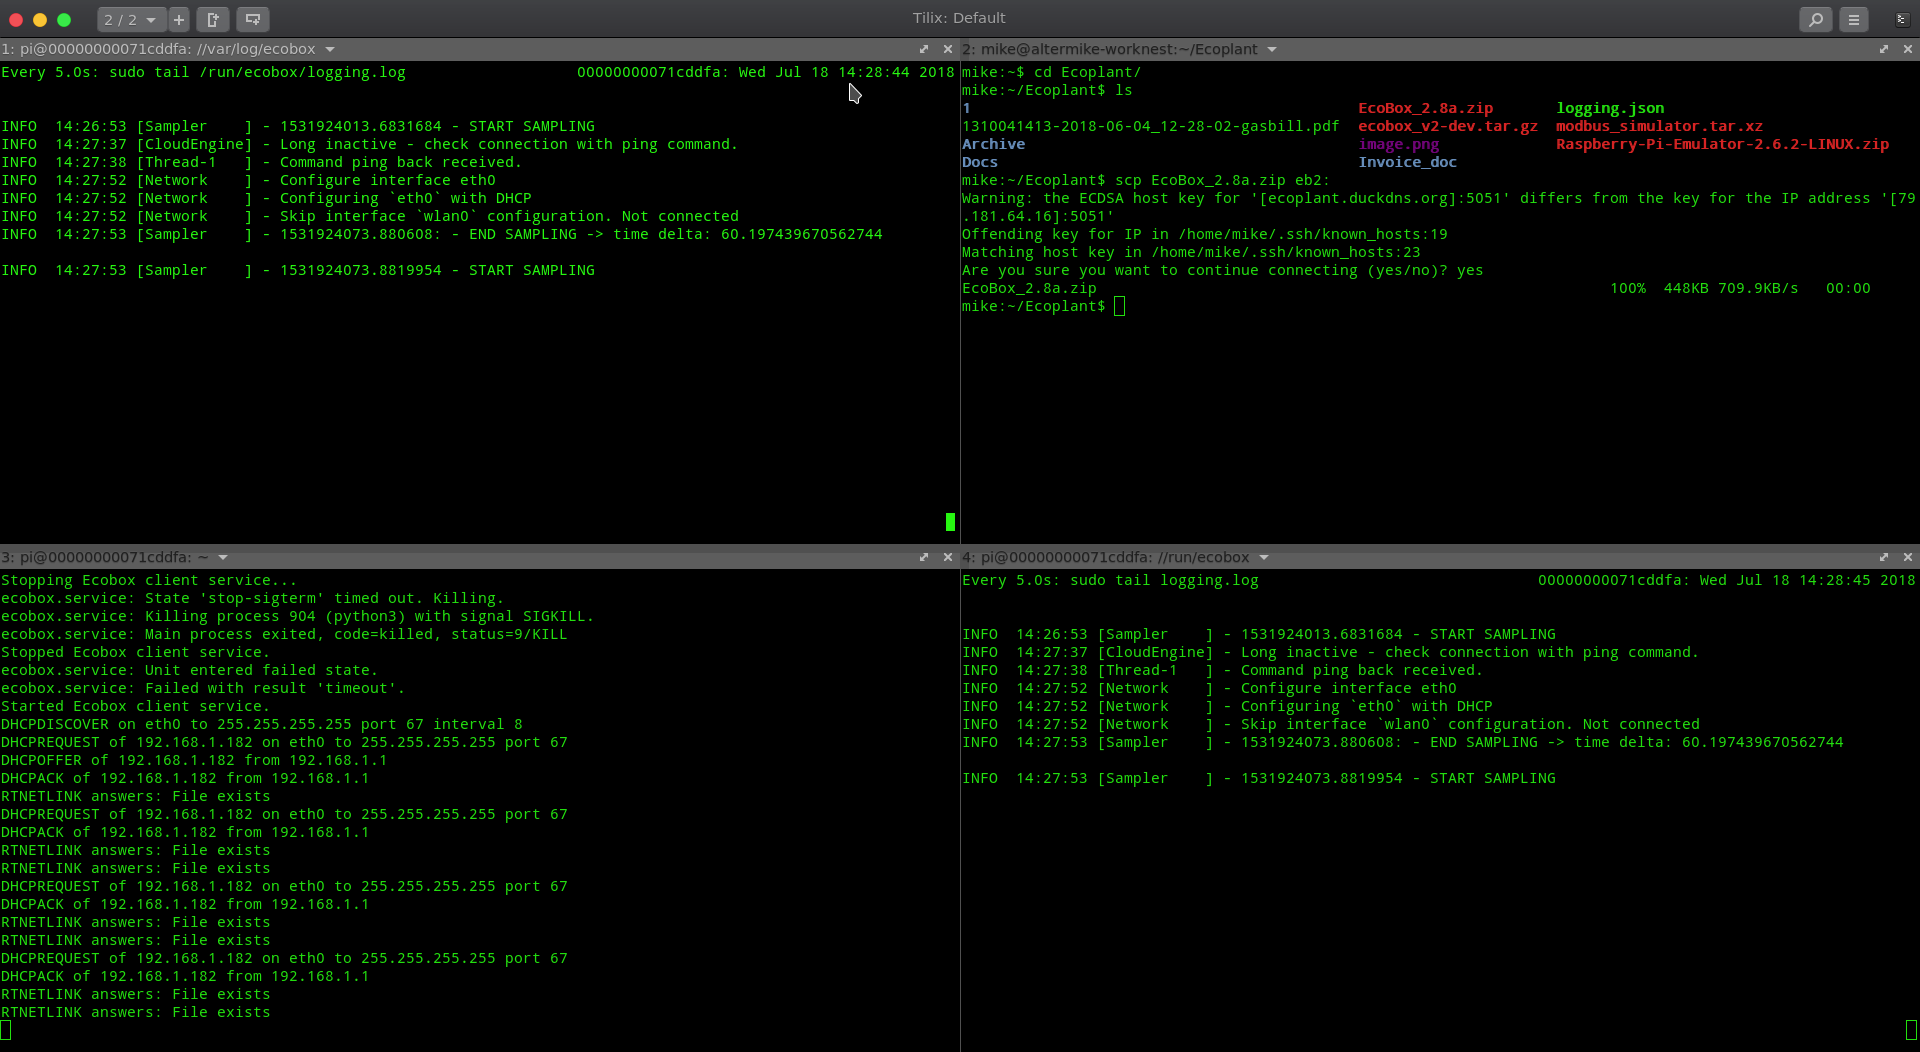Click the cursor outline at the bottom-right of terminal 4
1920x1052 pixels.
point(1911,1030)
